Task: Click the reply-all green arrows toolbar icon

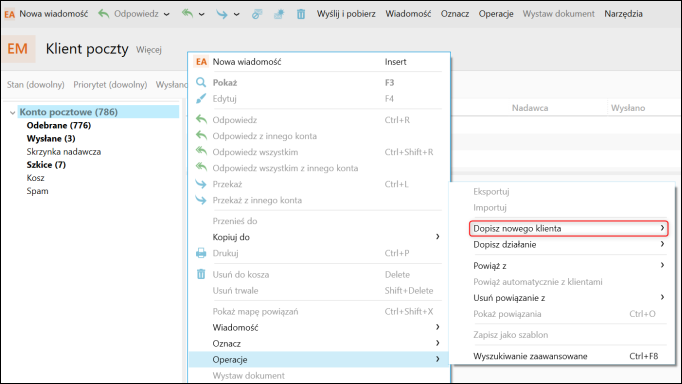Action: (187, 14)
